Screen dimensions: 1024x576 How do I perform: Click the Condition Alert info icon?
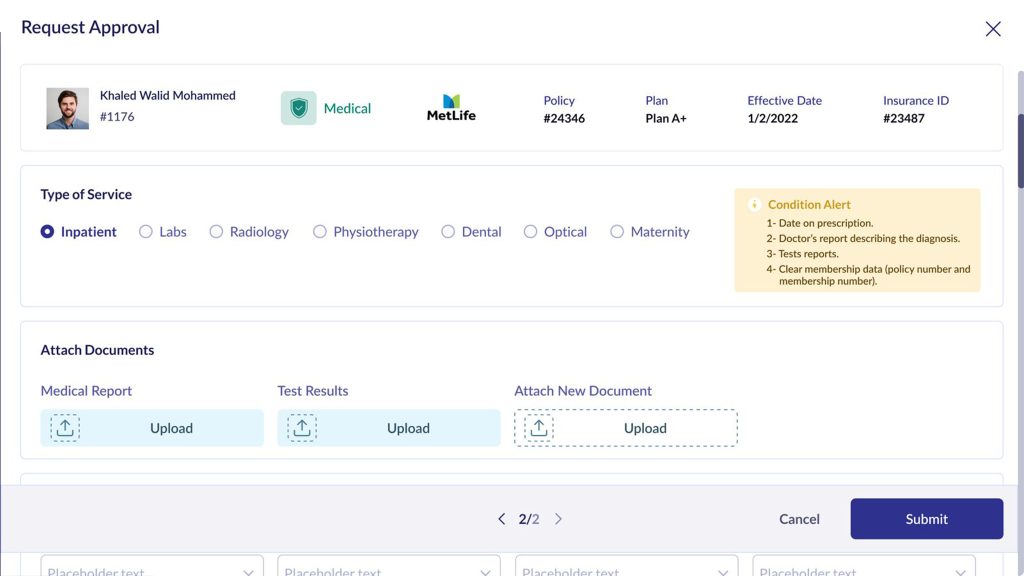coord(754,204)
